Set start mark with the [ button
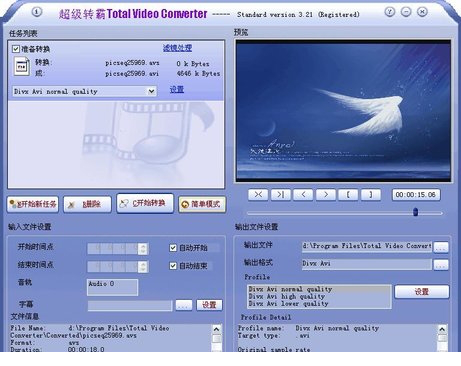 pyautogui.click(x=348, y=194)
